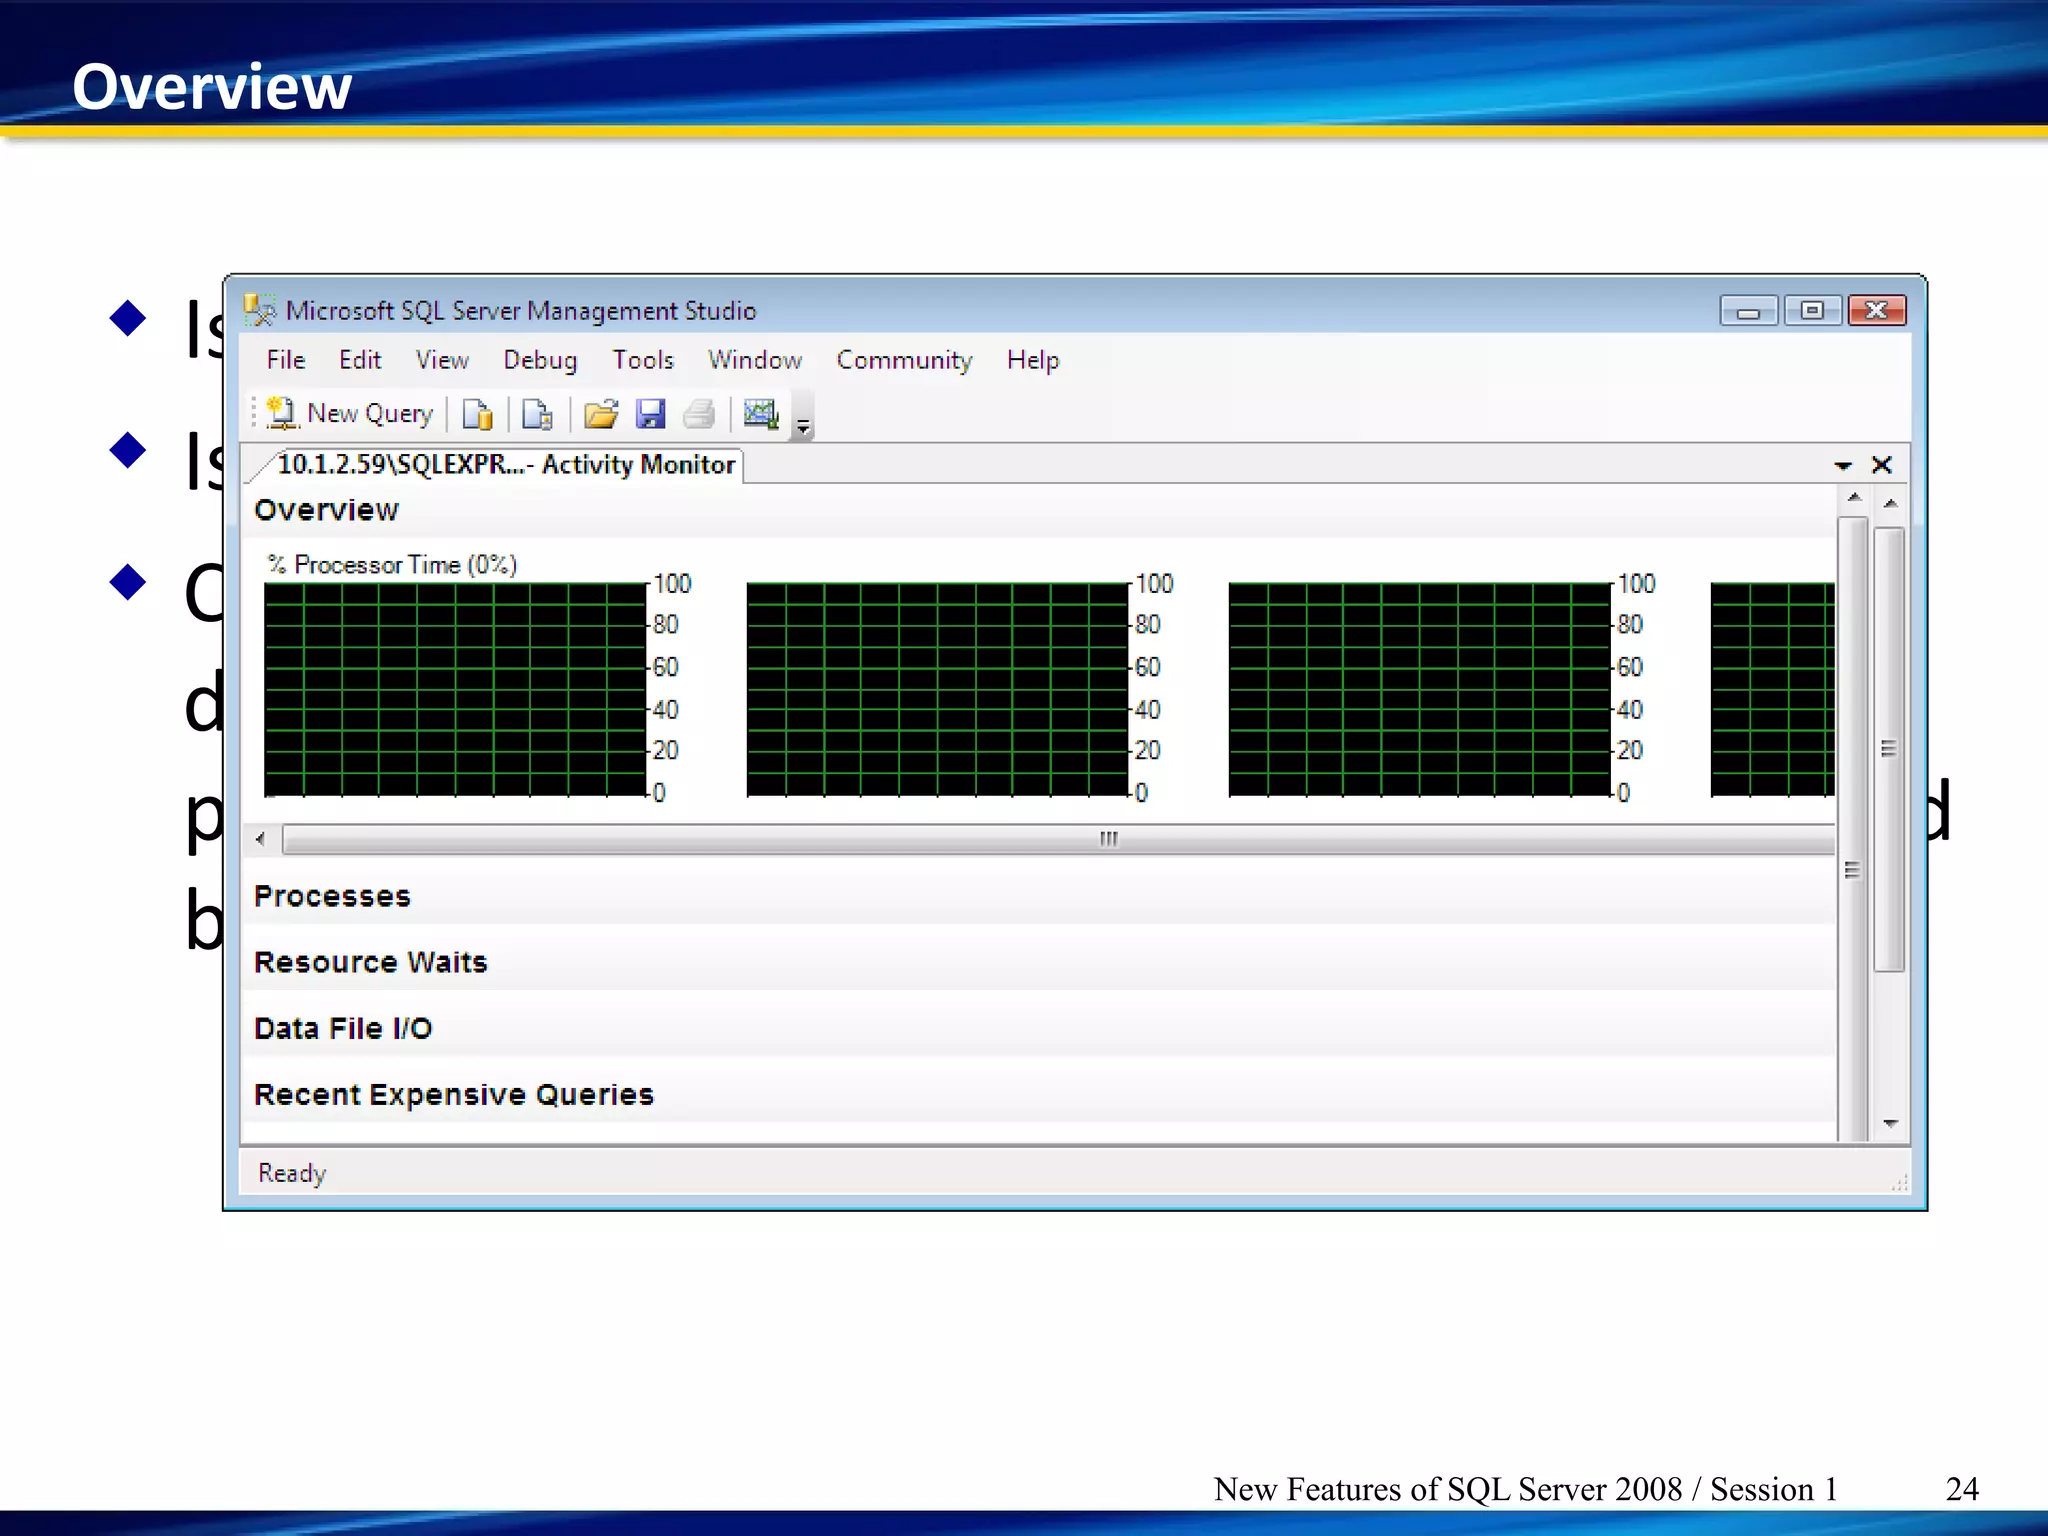Open file using the folder icon

601,414
